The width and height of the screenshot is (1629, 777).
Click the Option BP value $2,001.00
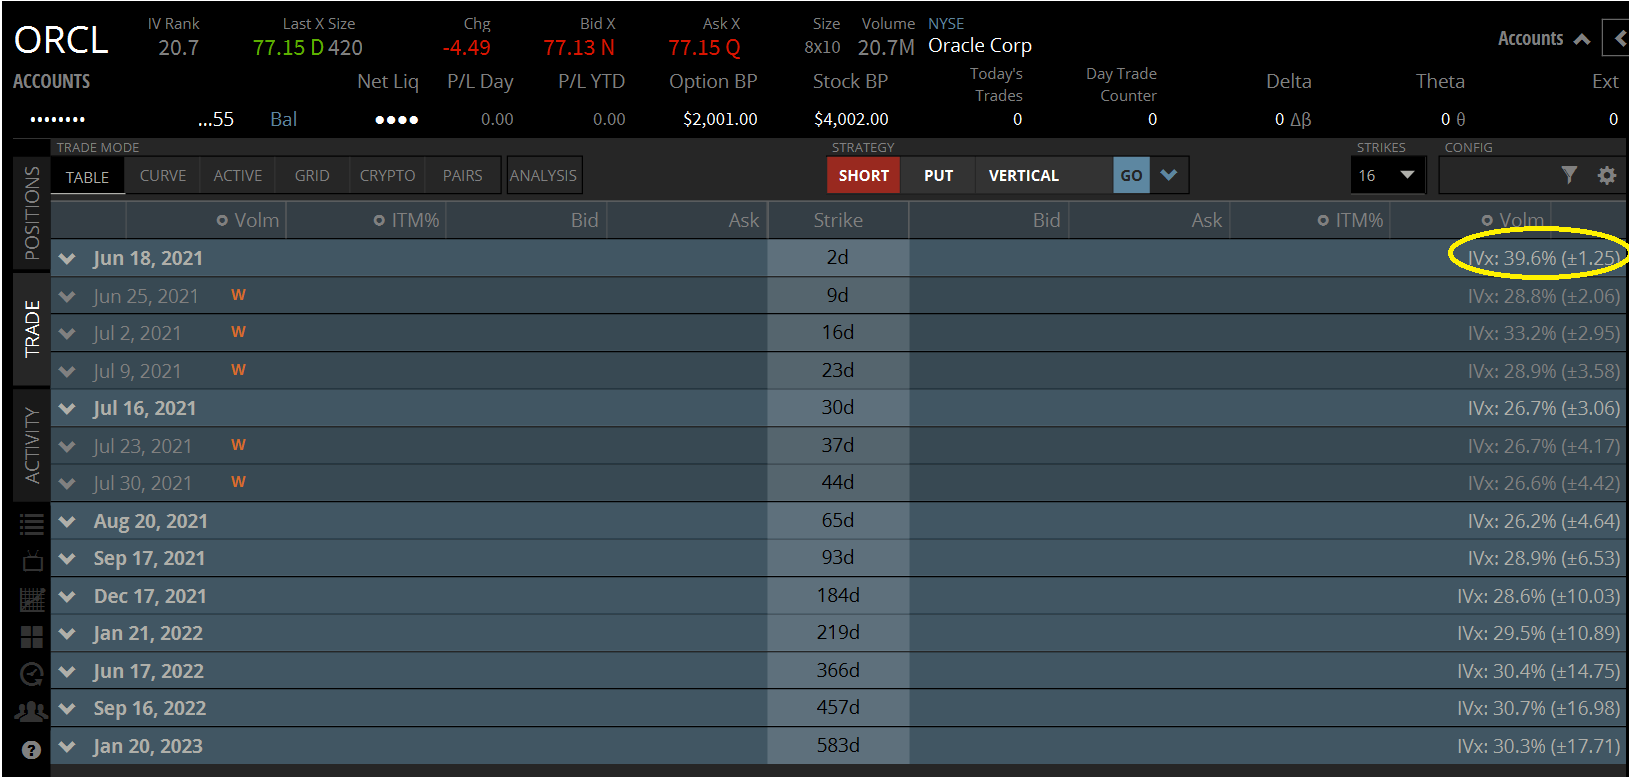tap(720, 119)
